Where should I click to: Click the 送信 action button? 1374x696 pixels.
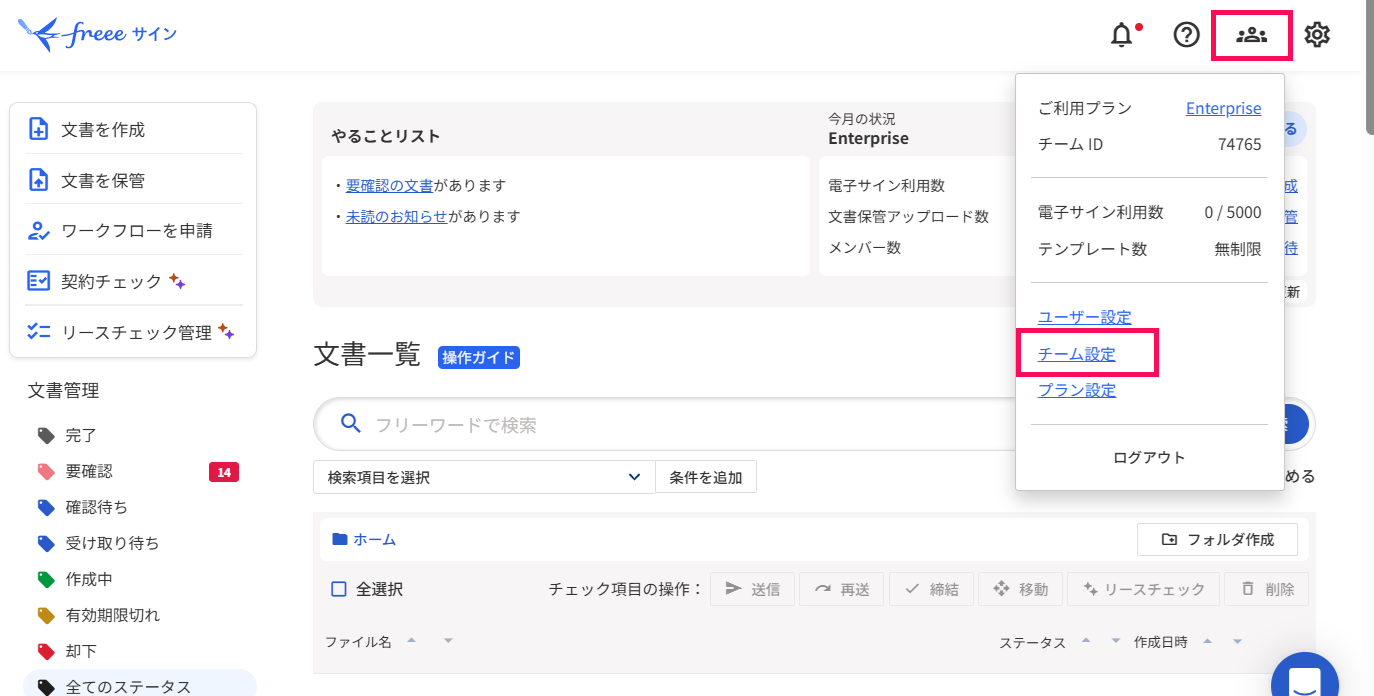coord(752,589)
